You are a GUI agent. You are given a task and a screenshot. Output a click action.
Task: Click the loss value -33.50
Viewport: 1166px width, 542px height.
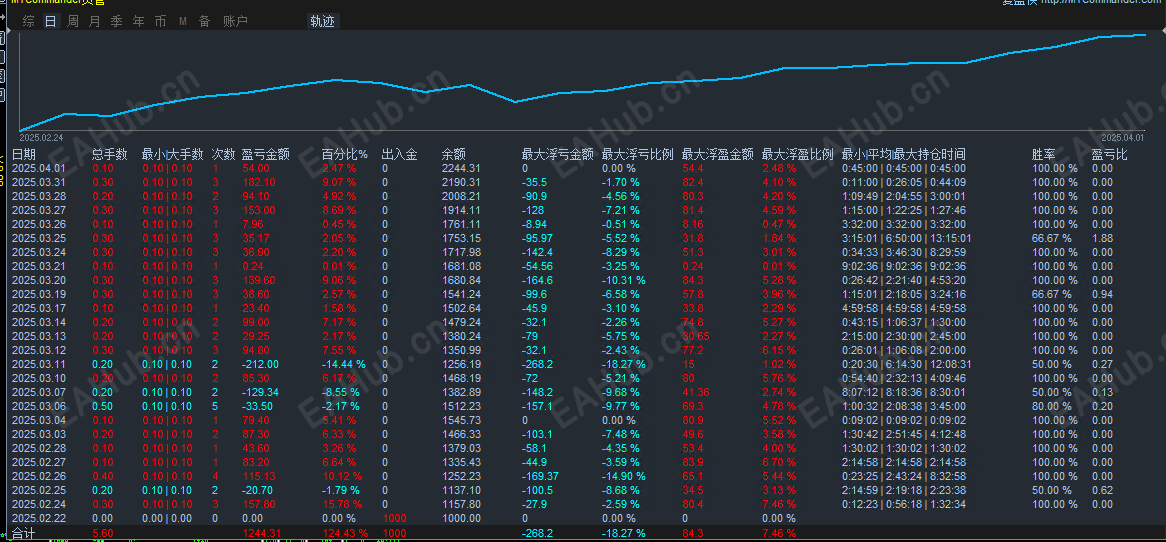click(257, 406)
